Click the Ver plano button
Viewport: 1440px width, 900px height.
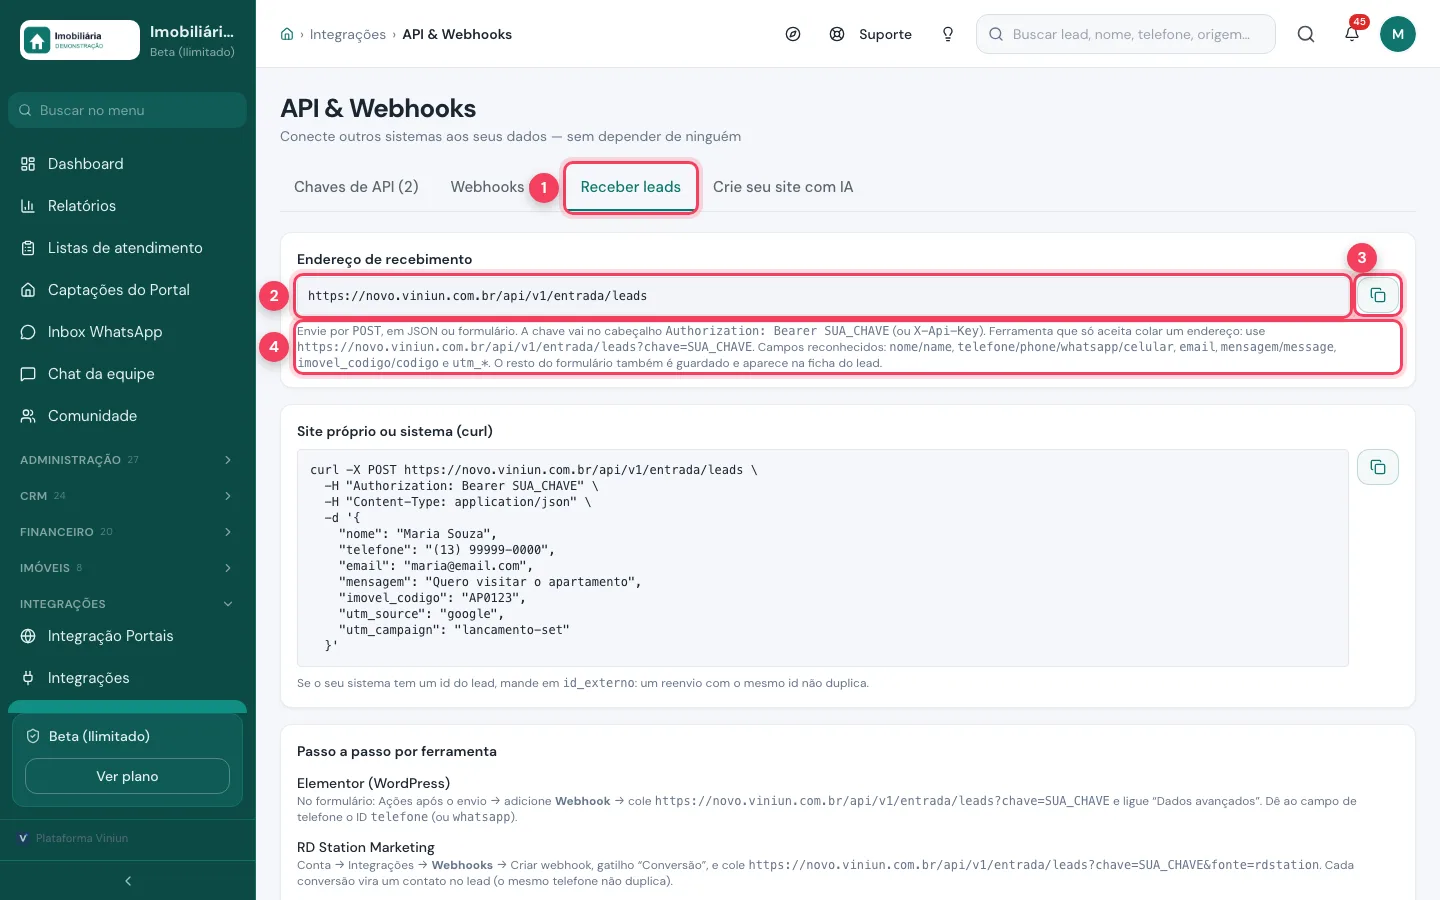click(127, 776)
